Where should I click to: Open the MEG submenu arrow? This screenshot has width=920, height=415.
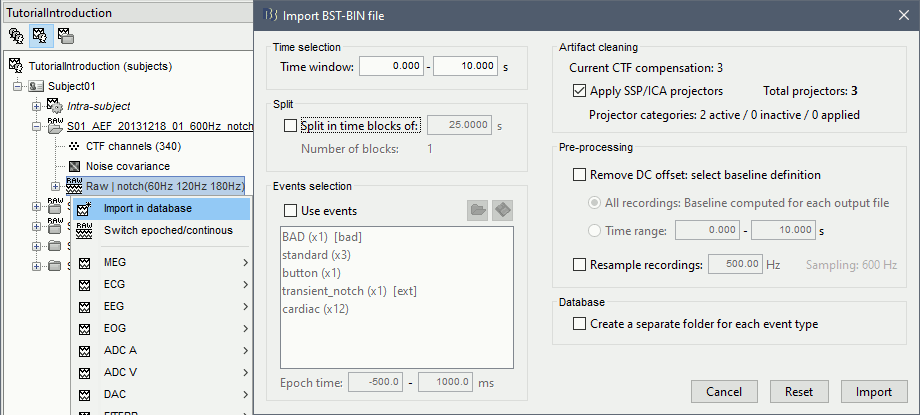245,263
